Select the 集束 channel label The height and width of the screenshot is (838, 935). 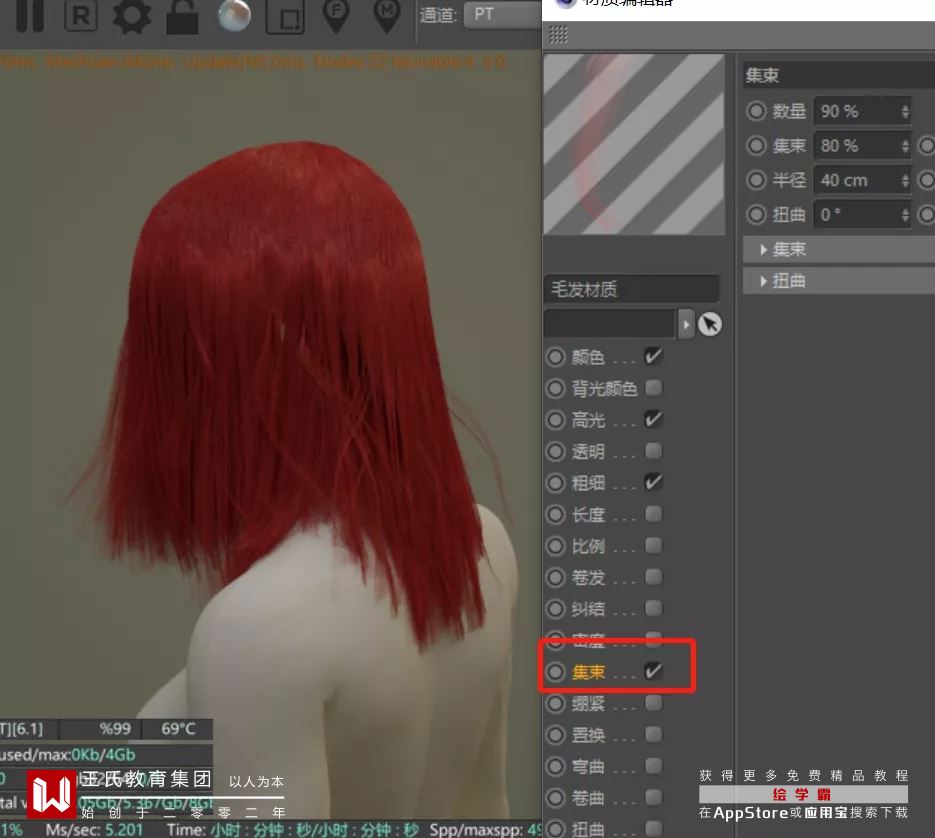[x=588, y=672]
